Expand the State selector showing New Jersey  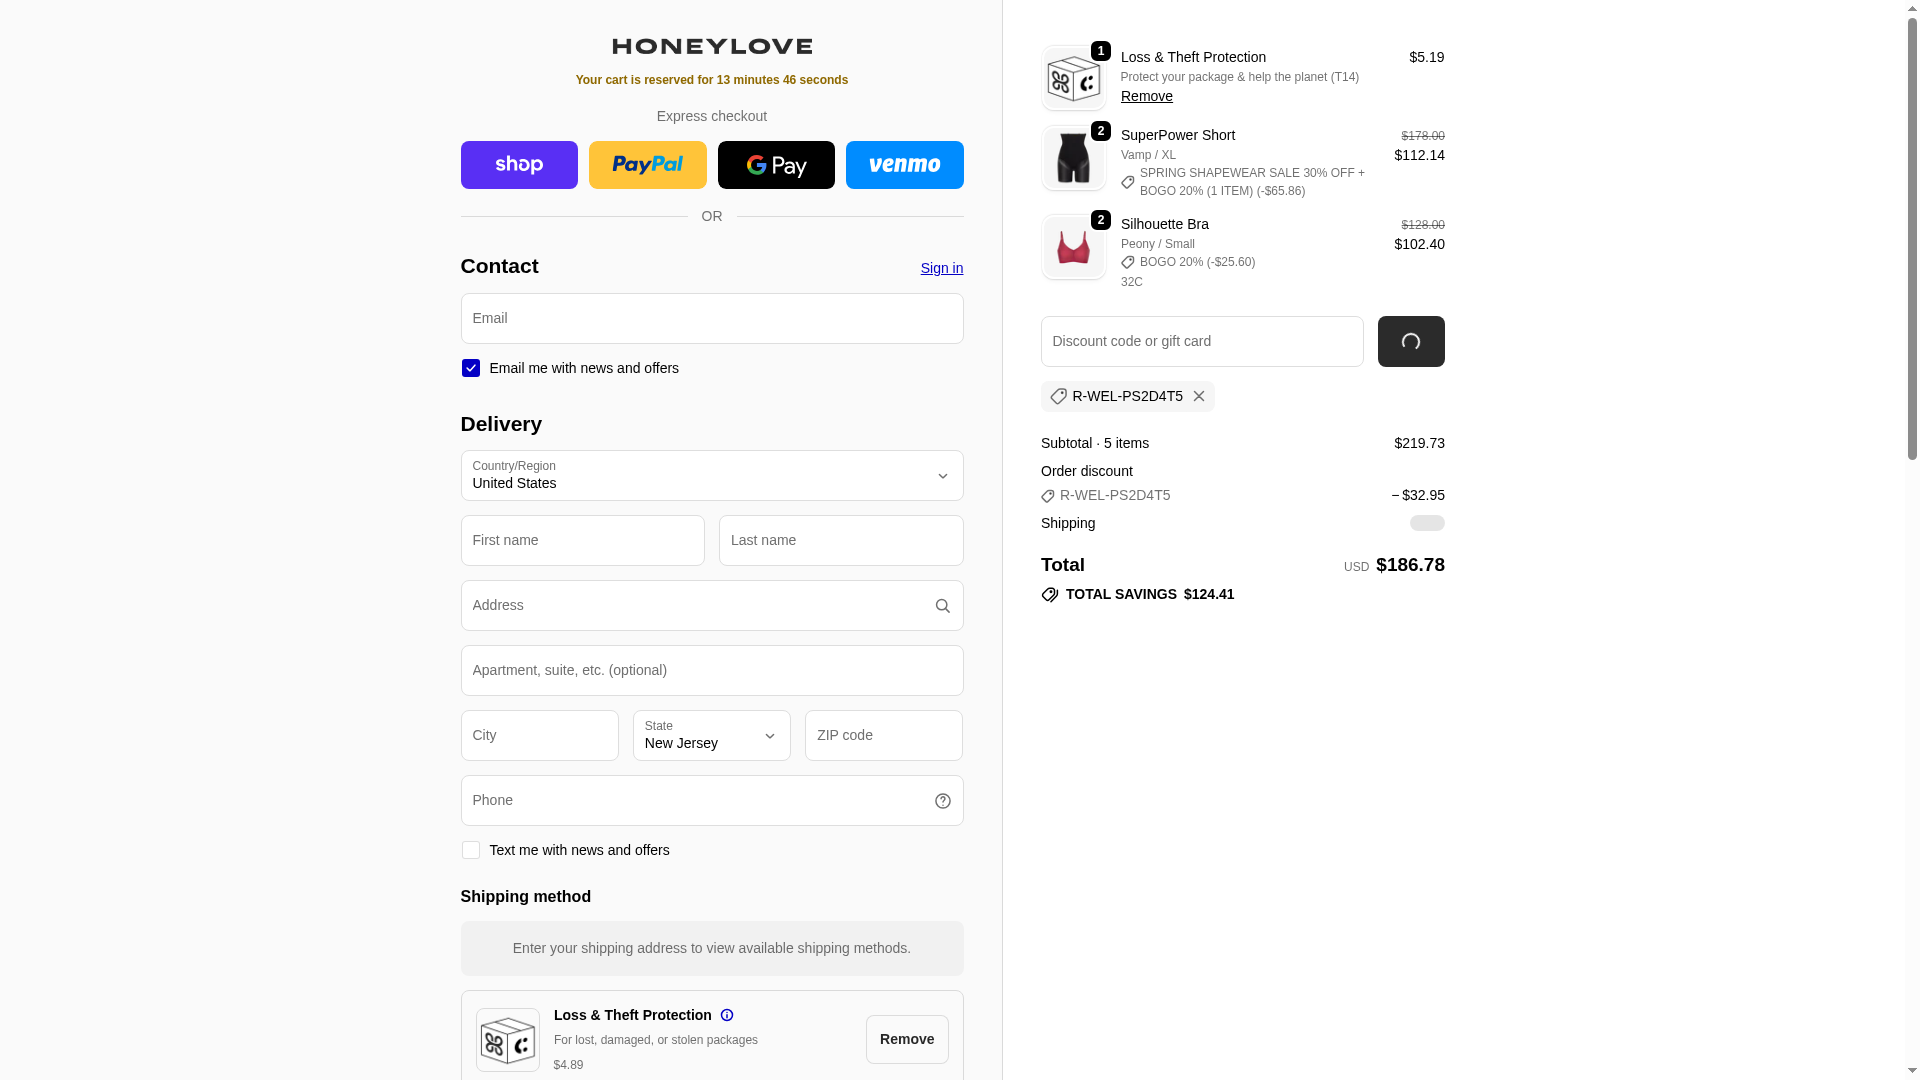tap(712, 736)
